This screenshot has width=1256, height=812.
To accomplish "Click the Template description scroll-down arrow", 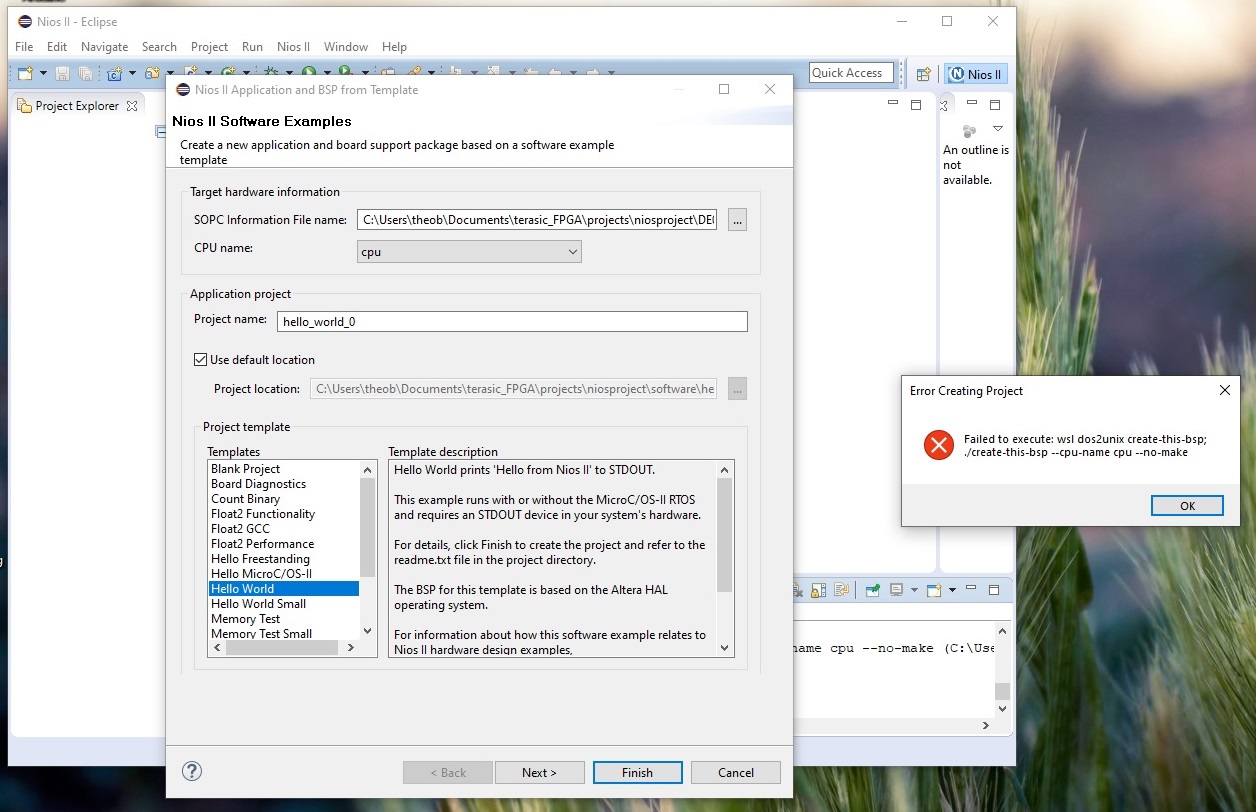I will [x=725, y=648].
